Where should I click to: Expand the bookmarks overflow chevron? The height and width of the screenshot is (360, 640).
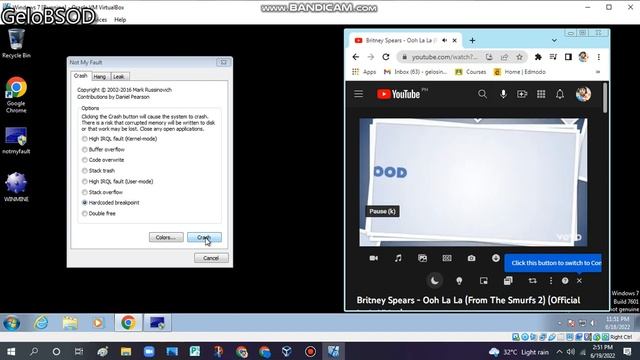coord(598,72)
